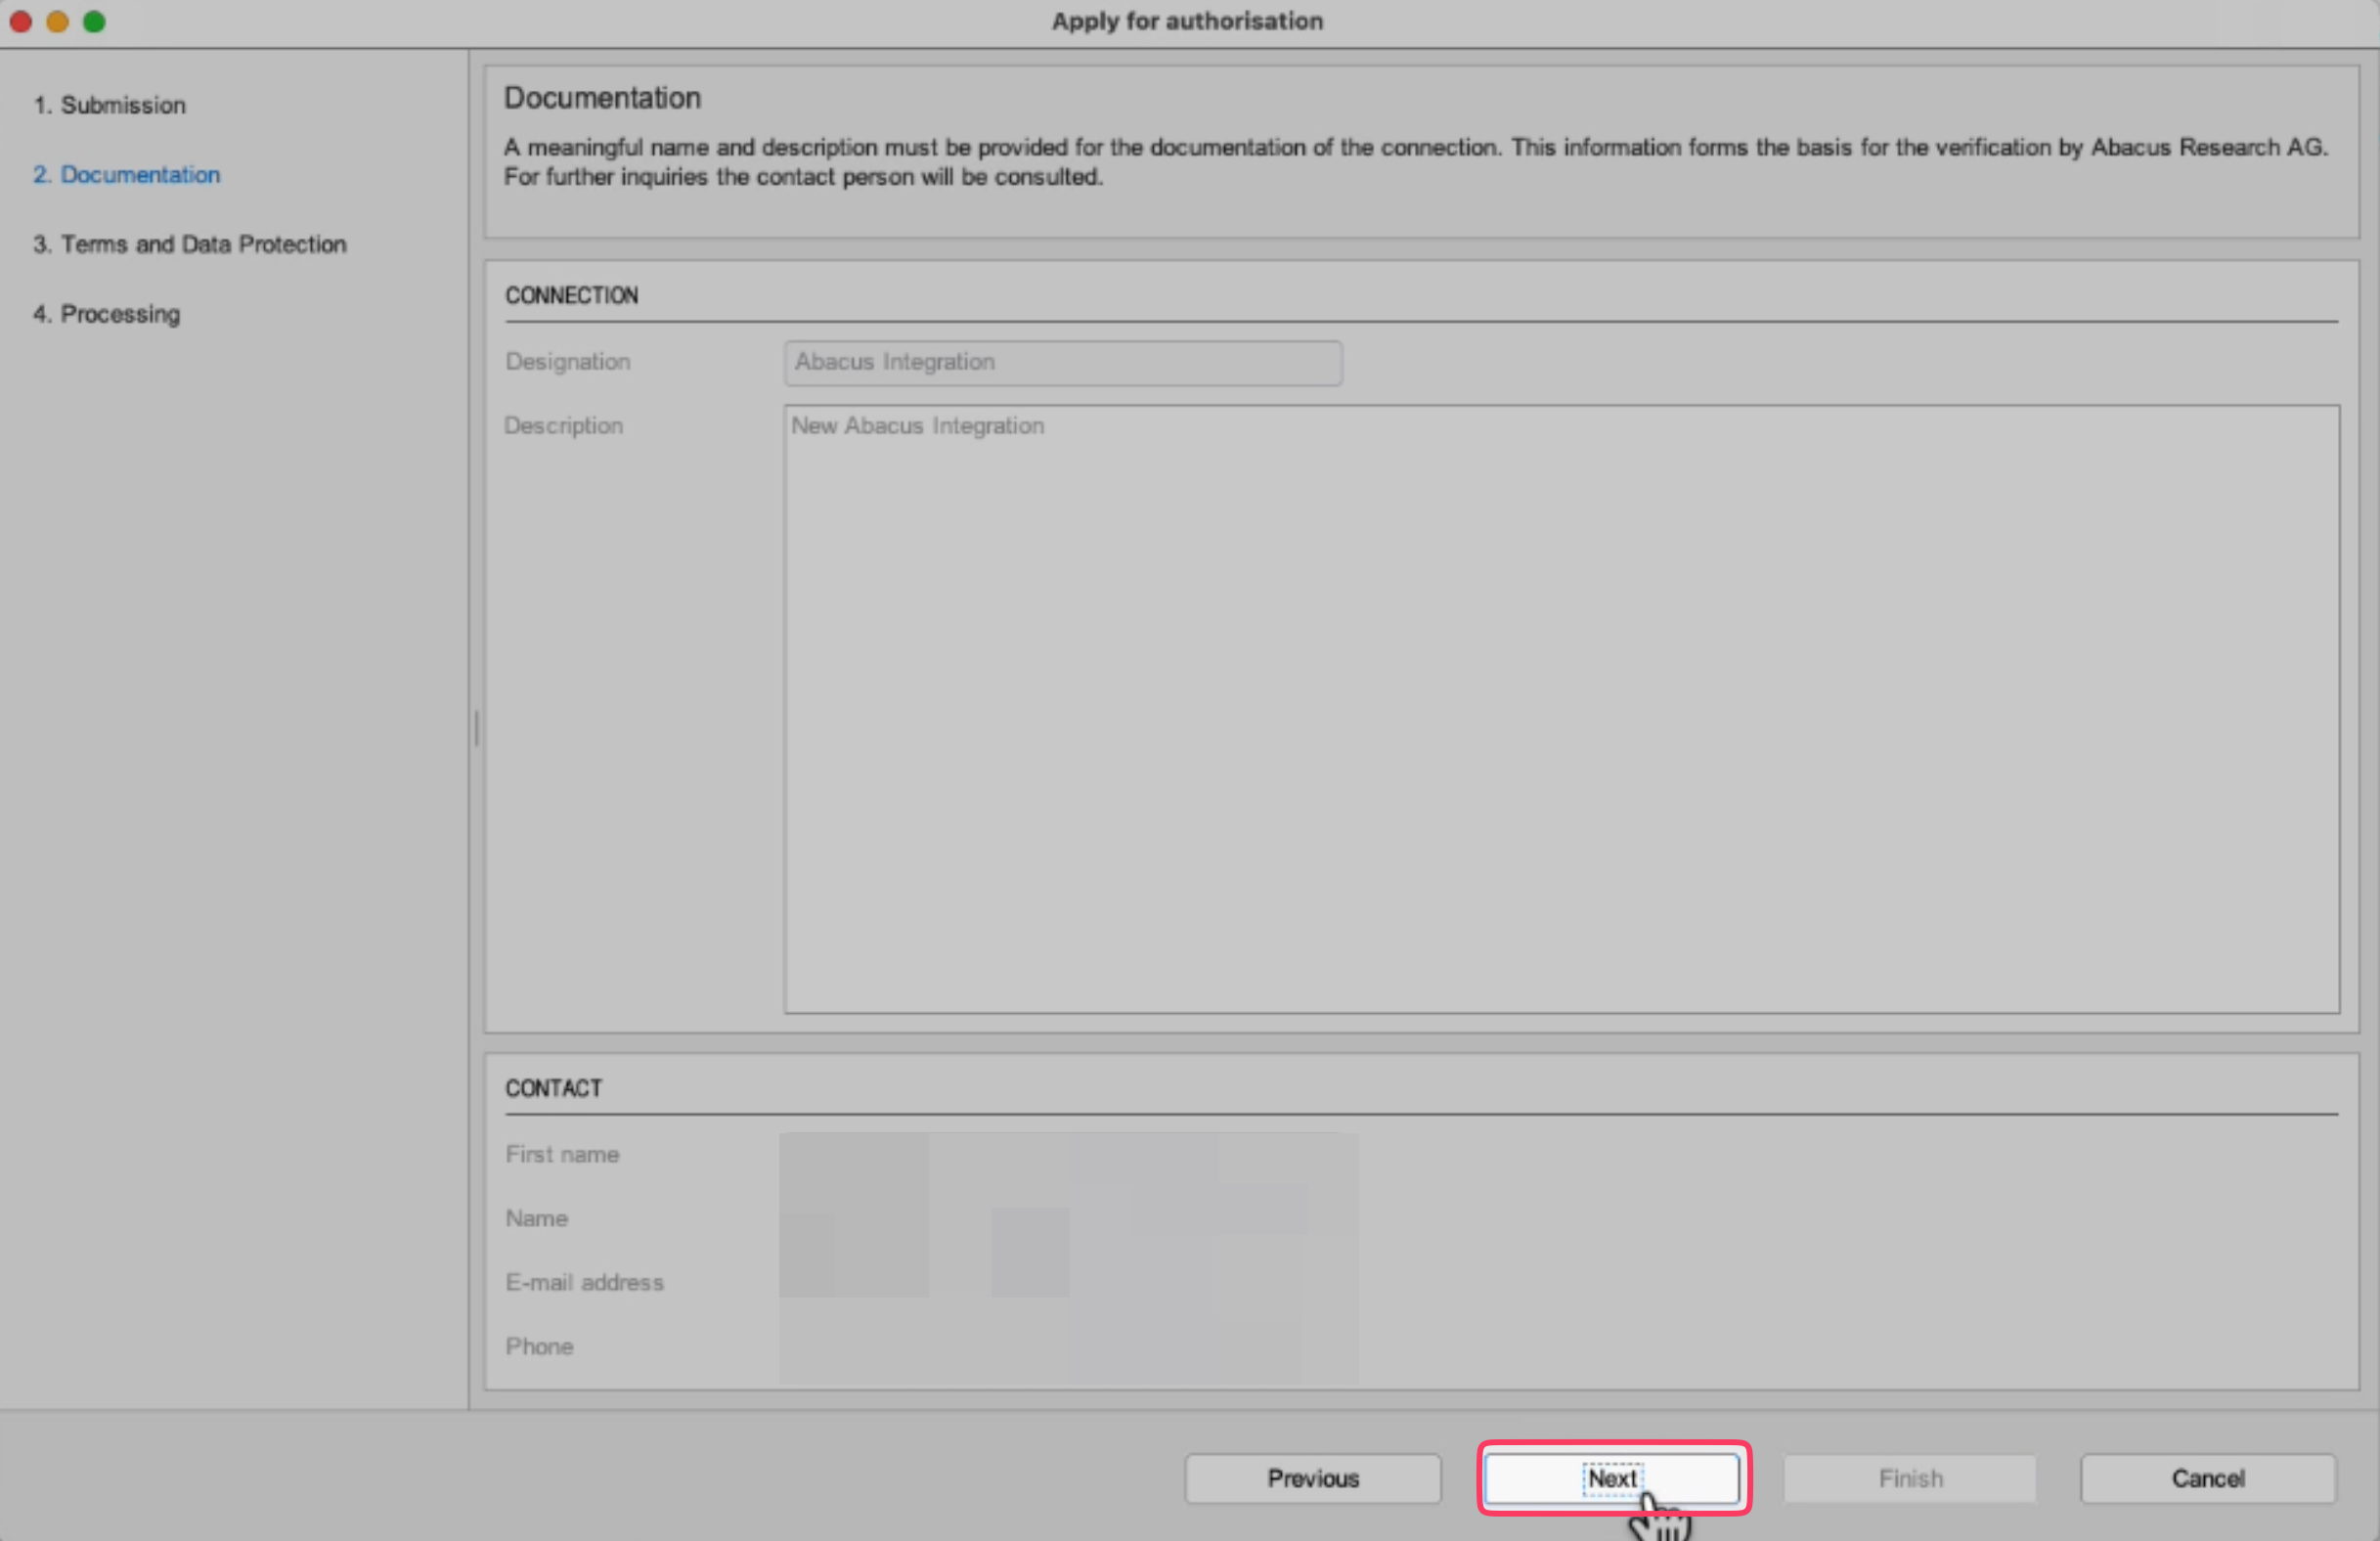Click the Name label in Contact
The width and height of the screenshot is (2380, 1541).
(536, 1218)
